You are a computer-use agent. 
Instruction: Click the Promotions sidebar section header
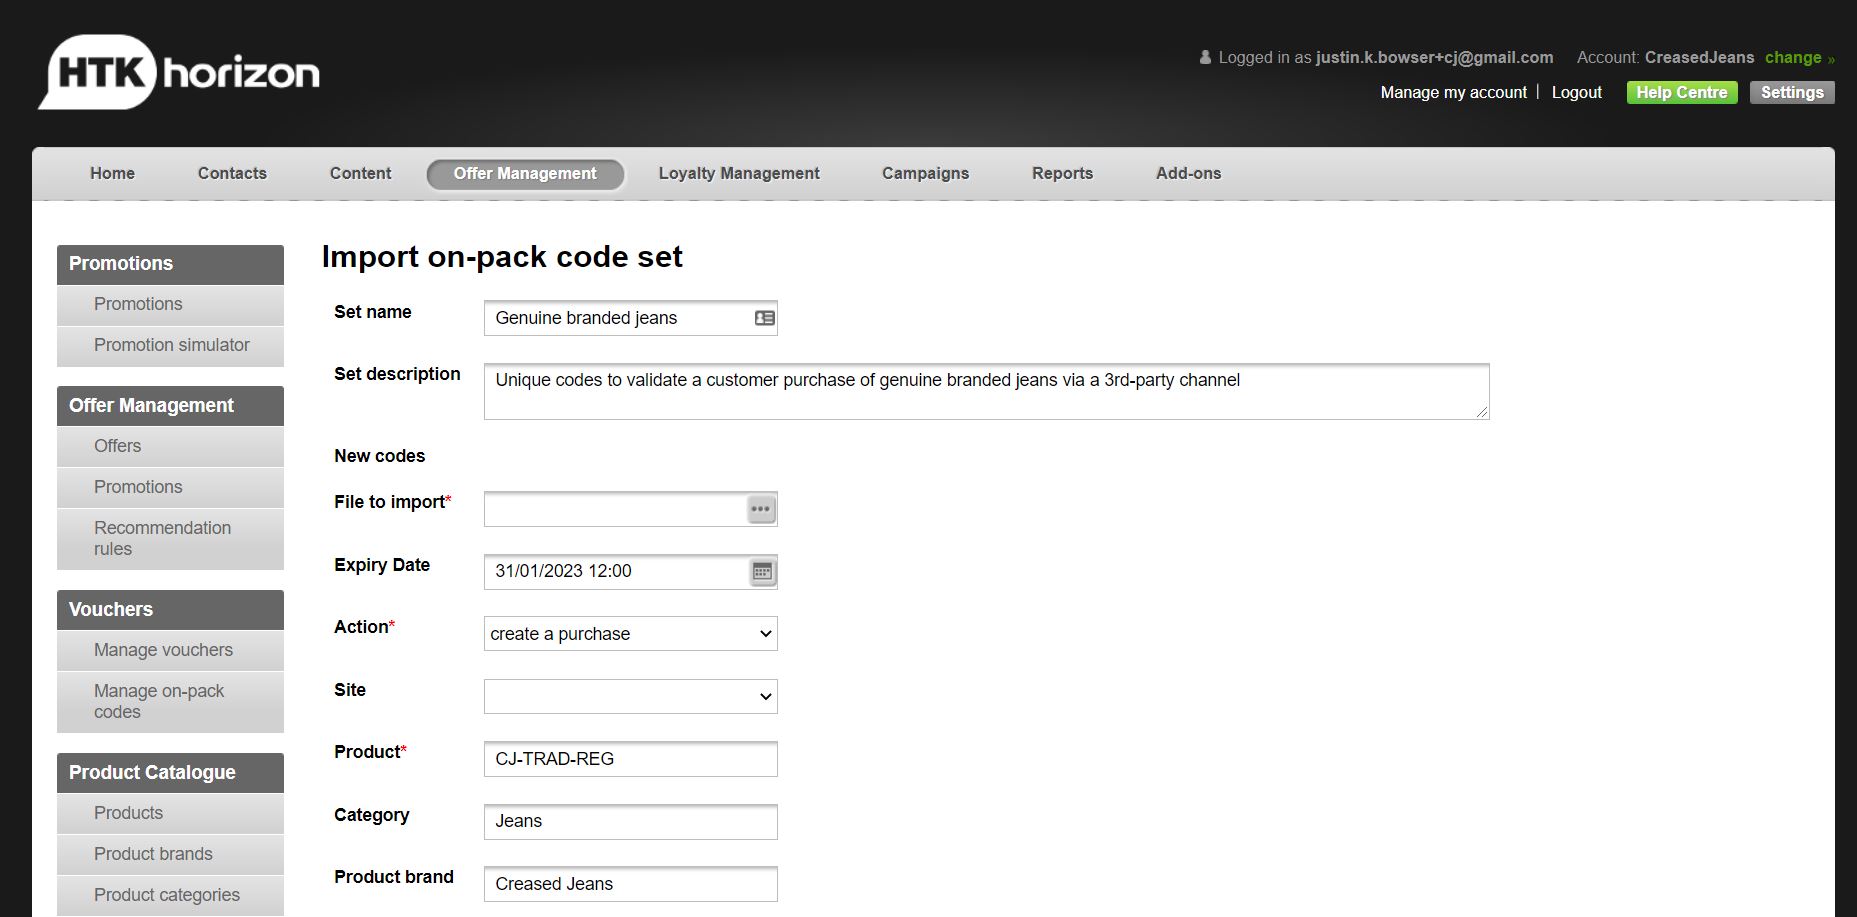tap(170, 264)
